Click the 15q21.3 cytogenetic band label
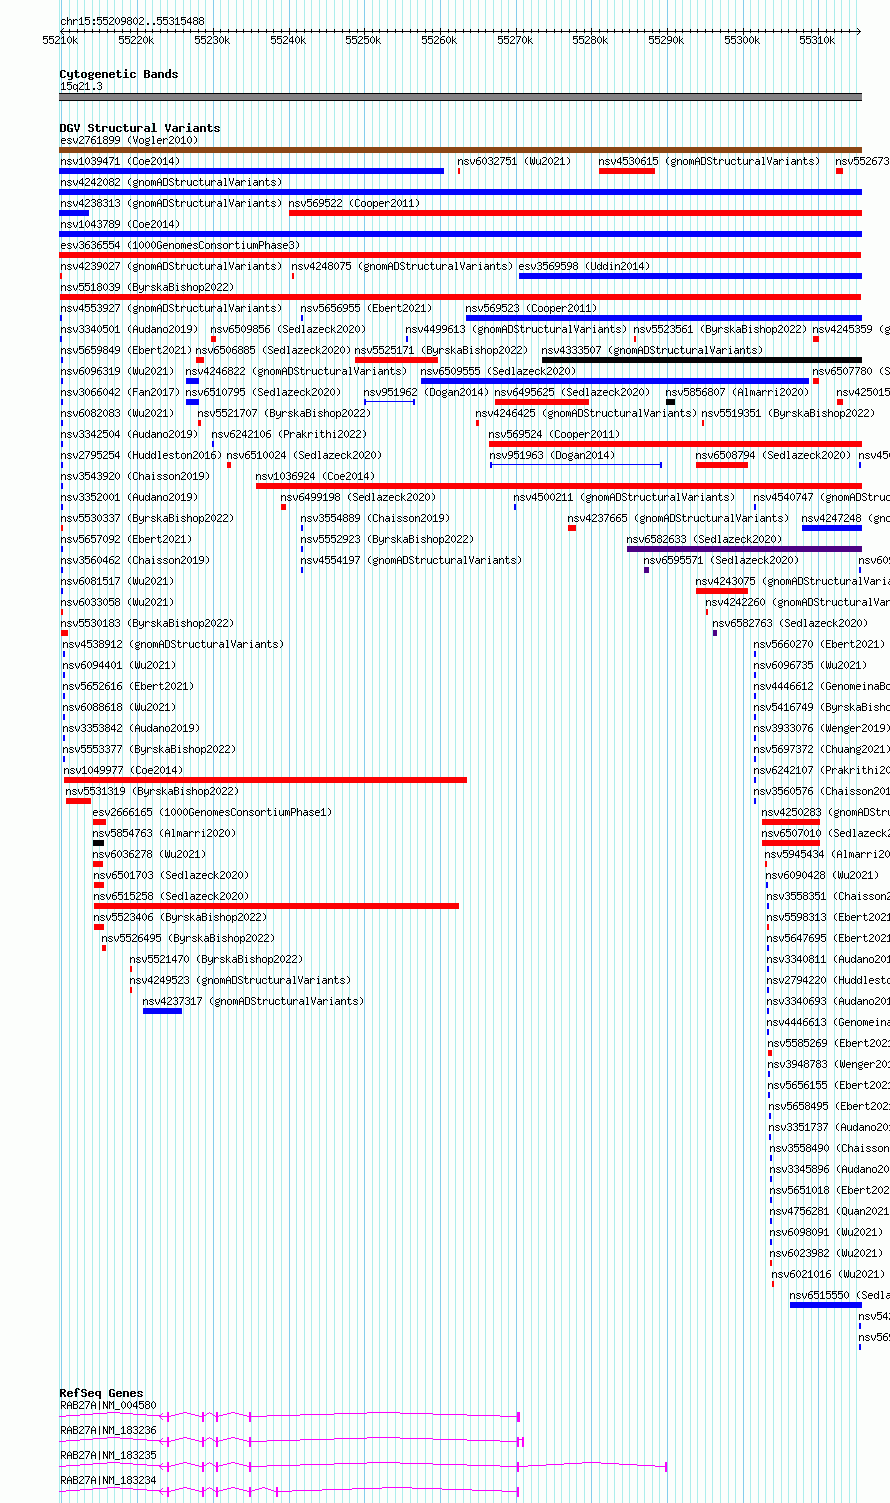The image size is (890, 1503). point(81,87)
